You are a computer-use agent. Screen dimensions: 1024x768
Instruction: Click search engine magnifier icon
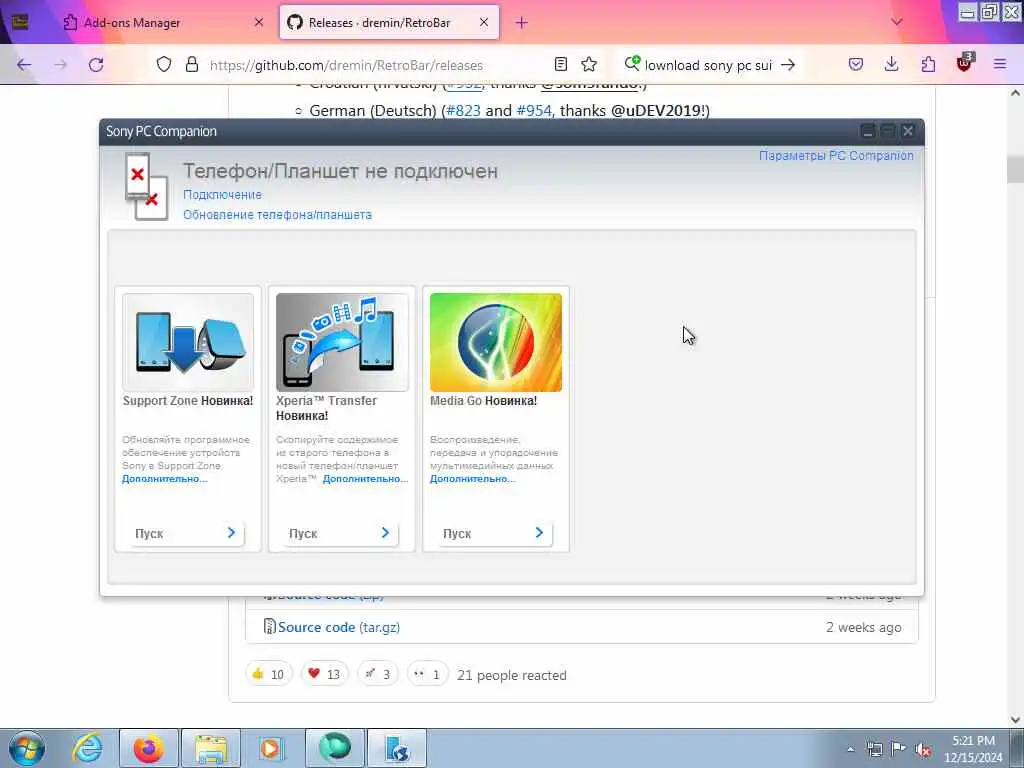coord(632,63)
